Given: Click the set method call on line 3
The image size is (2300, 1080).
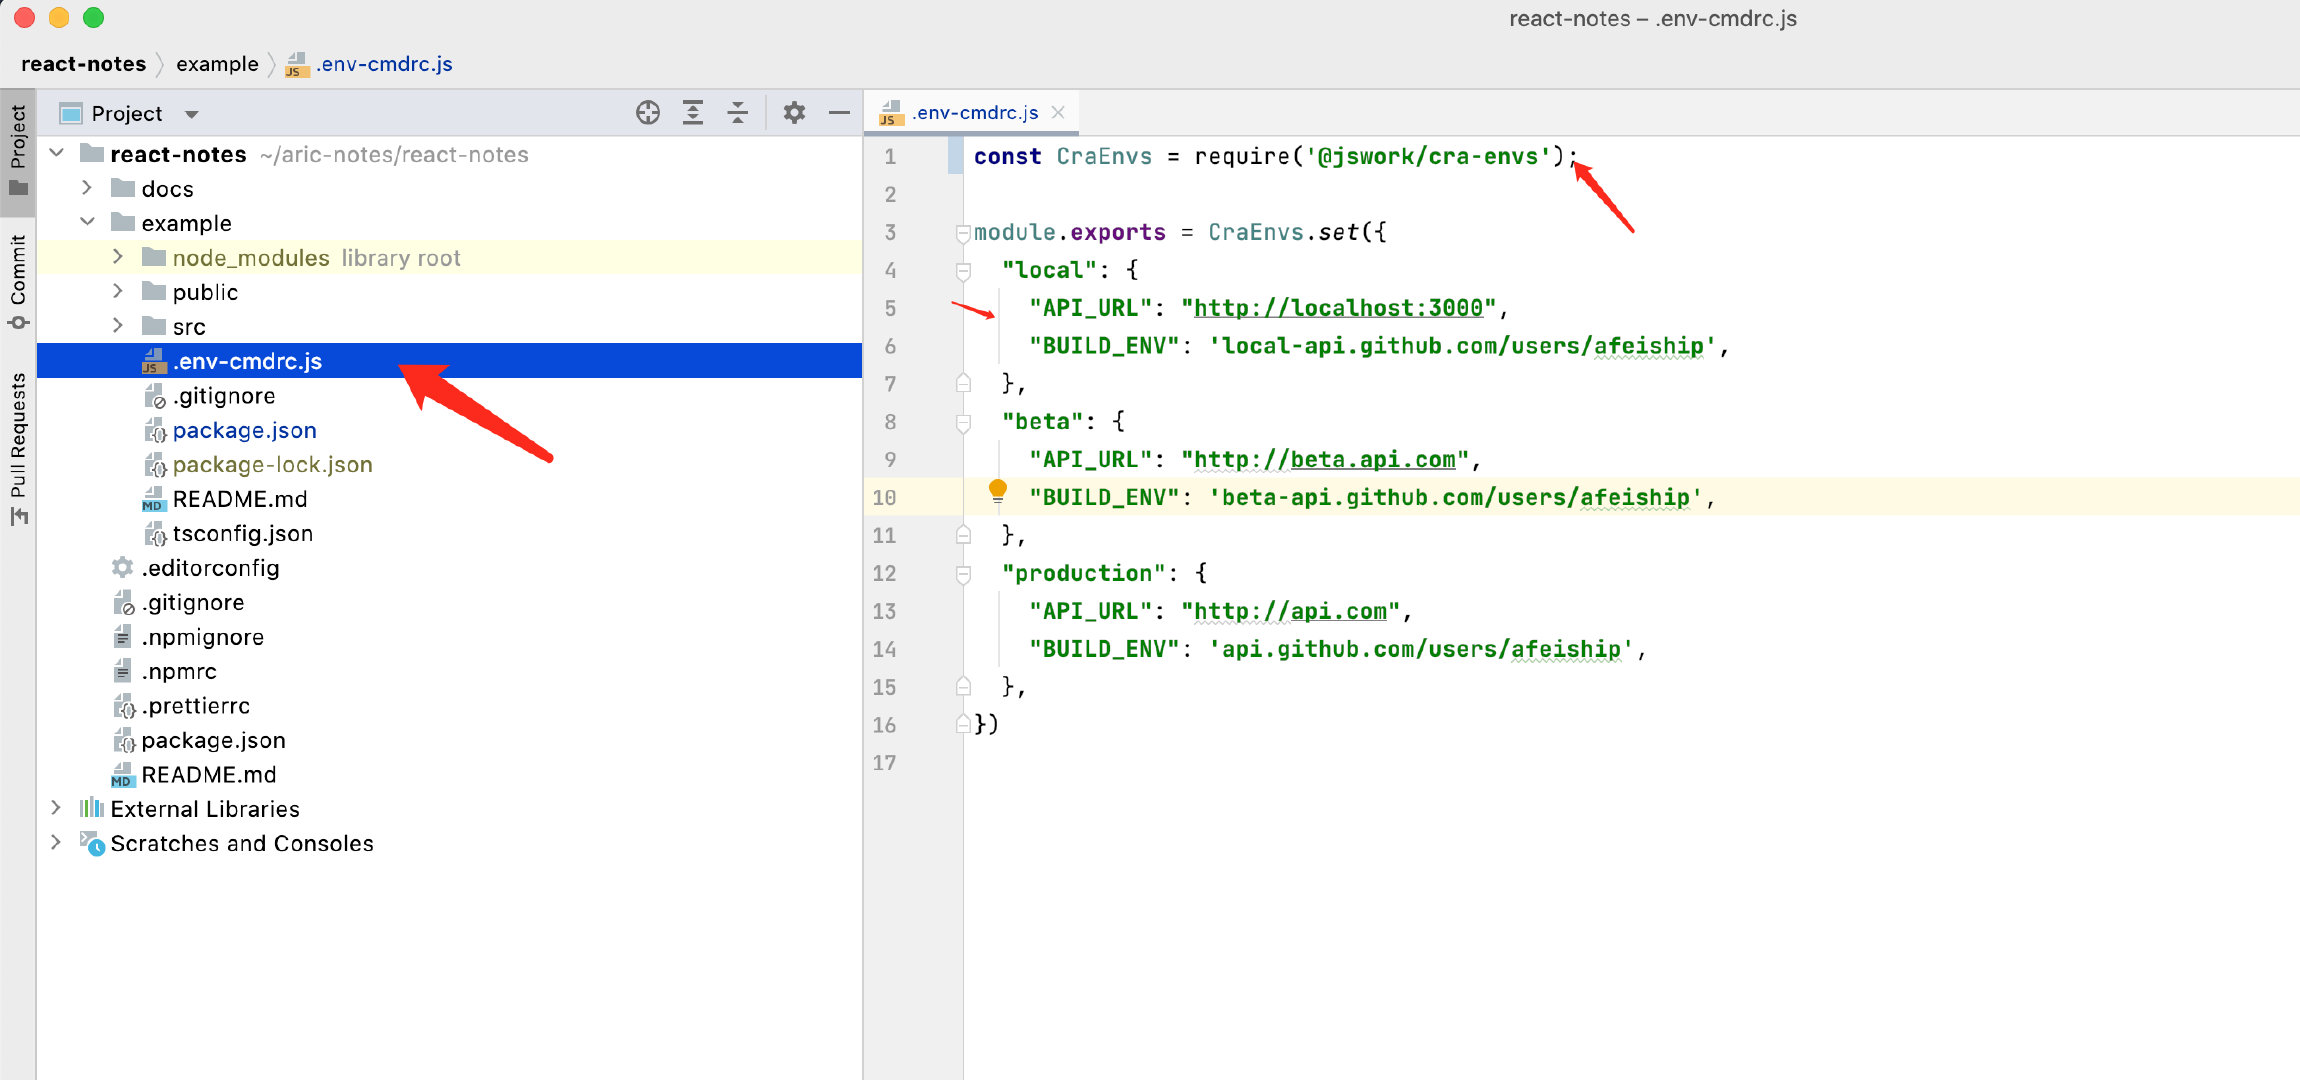Looking at the screenshot, I should click(x=1338, y=232).
